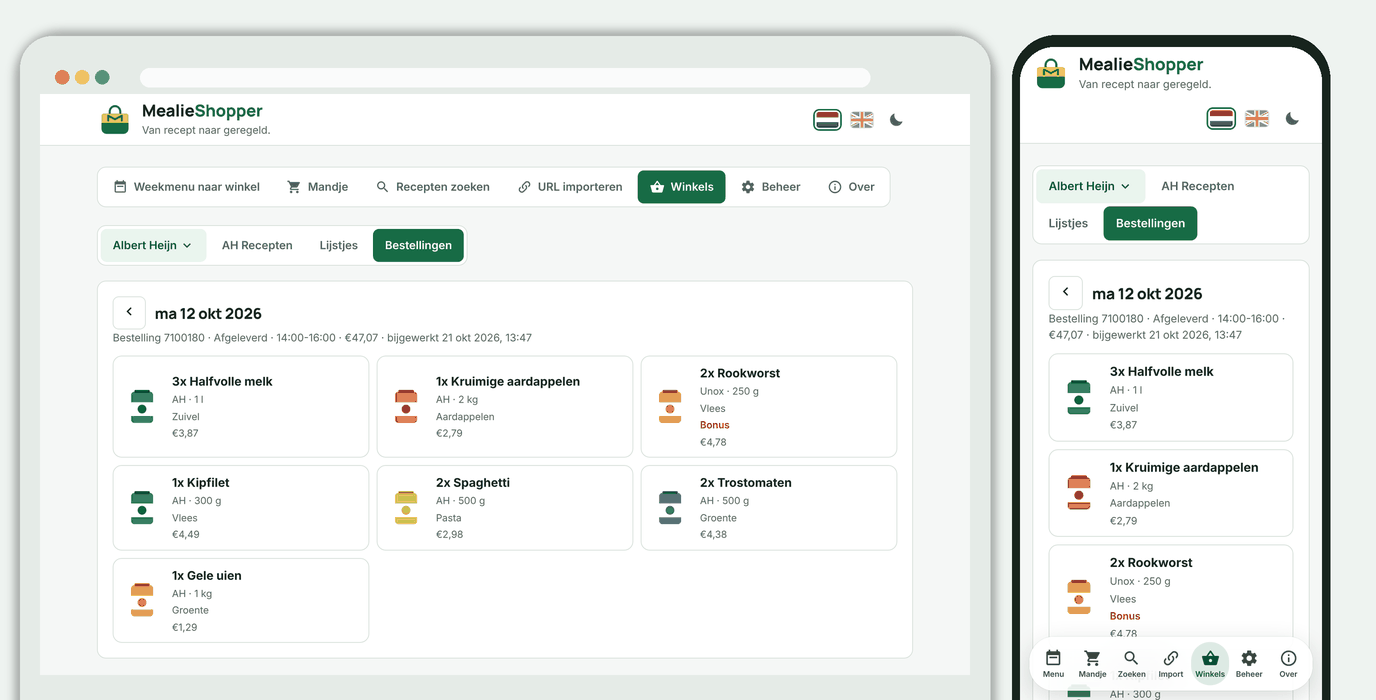
Task: Expand Albert Heijn store dropdown on desktop
Action: pos(153,245)
